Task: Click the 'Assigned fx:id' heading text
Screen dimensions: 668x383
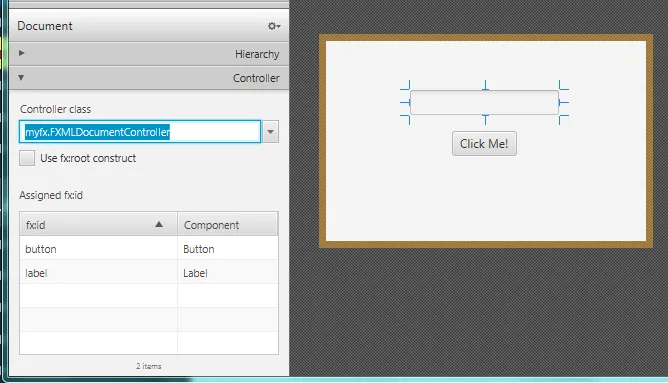Action: pyautogui.click(x=51, y=195)
